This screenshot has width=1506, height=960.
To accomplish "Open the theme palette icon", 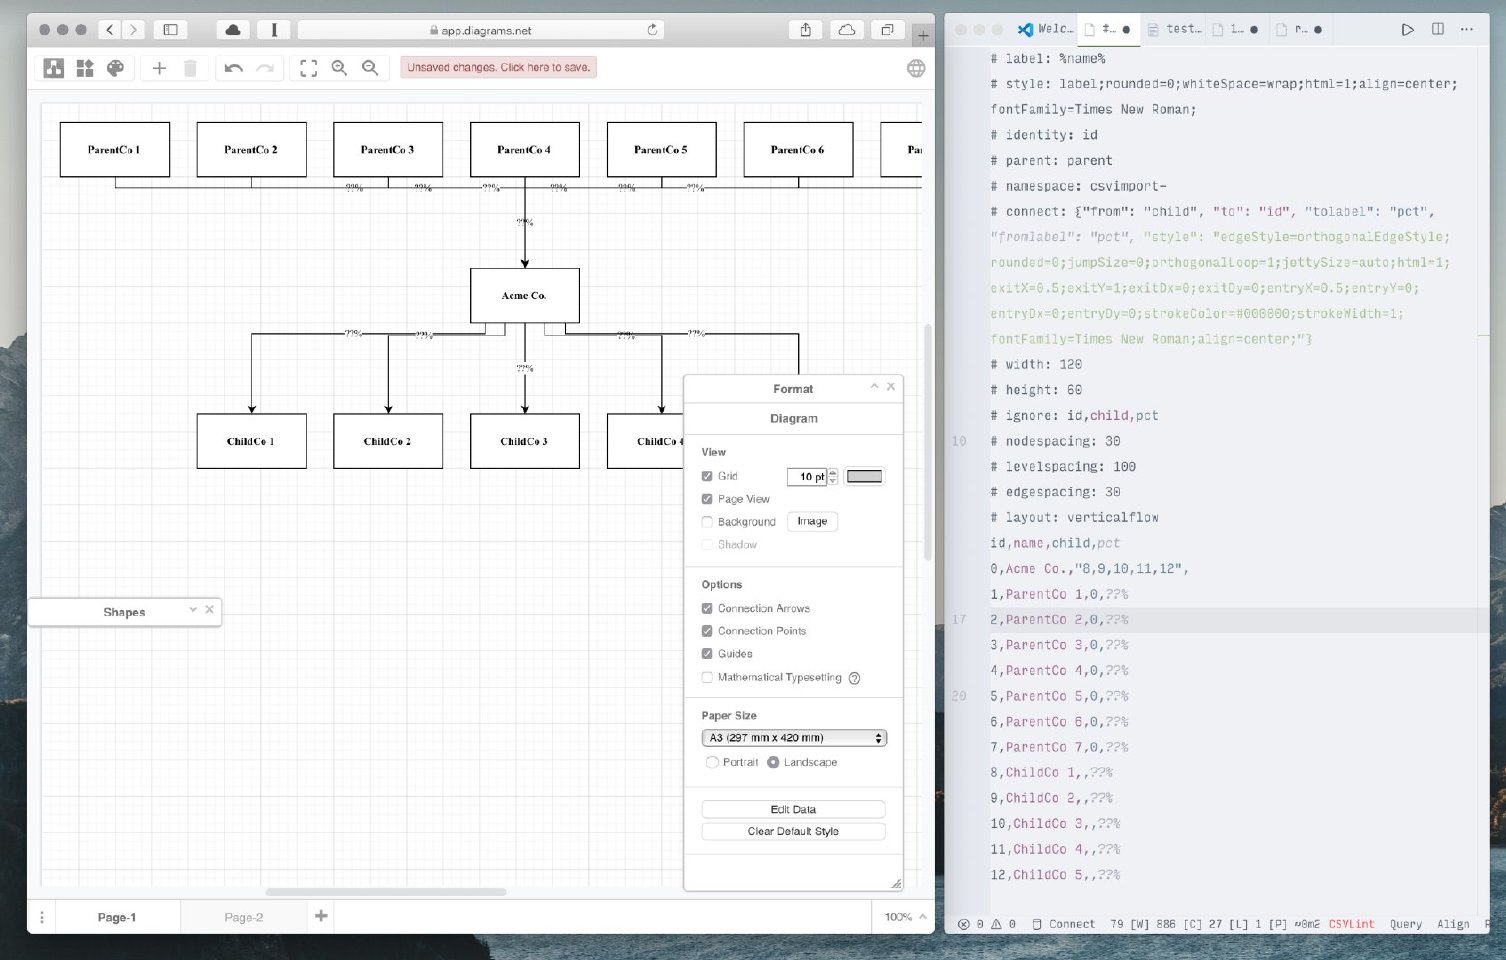I will click(x=116, y=68).
